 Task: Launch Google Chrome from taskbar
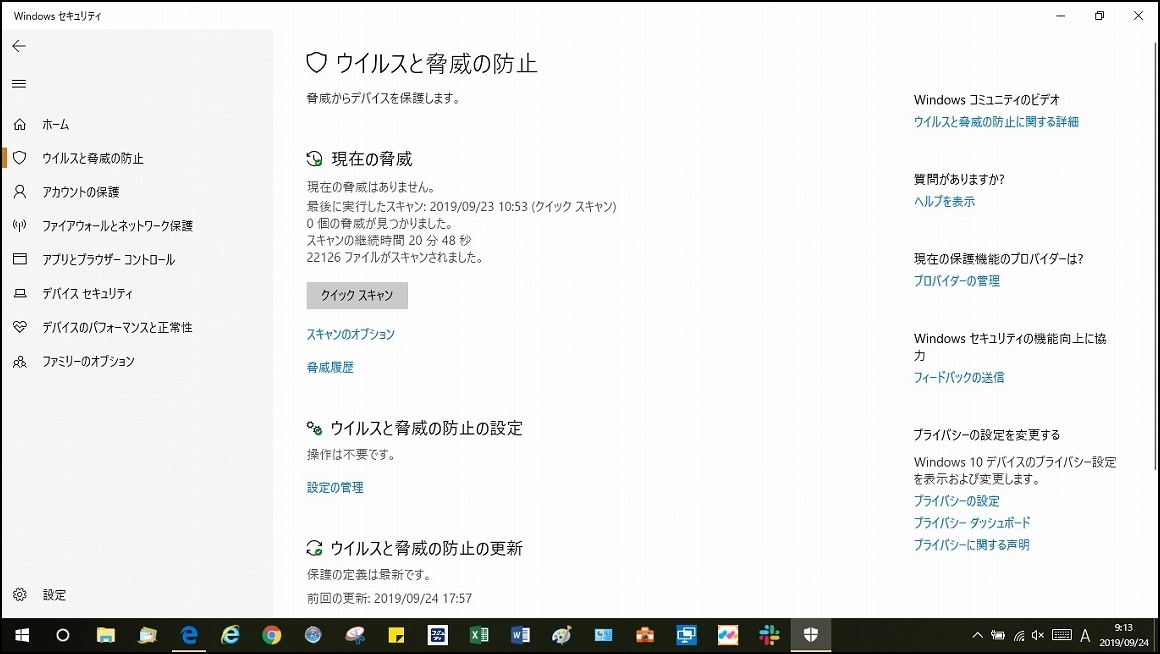click(272, 636)
